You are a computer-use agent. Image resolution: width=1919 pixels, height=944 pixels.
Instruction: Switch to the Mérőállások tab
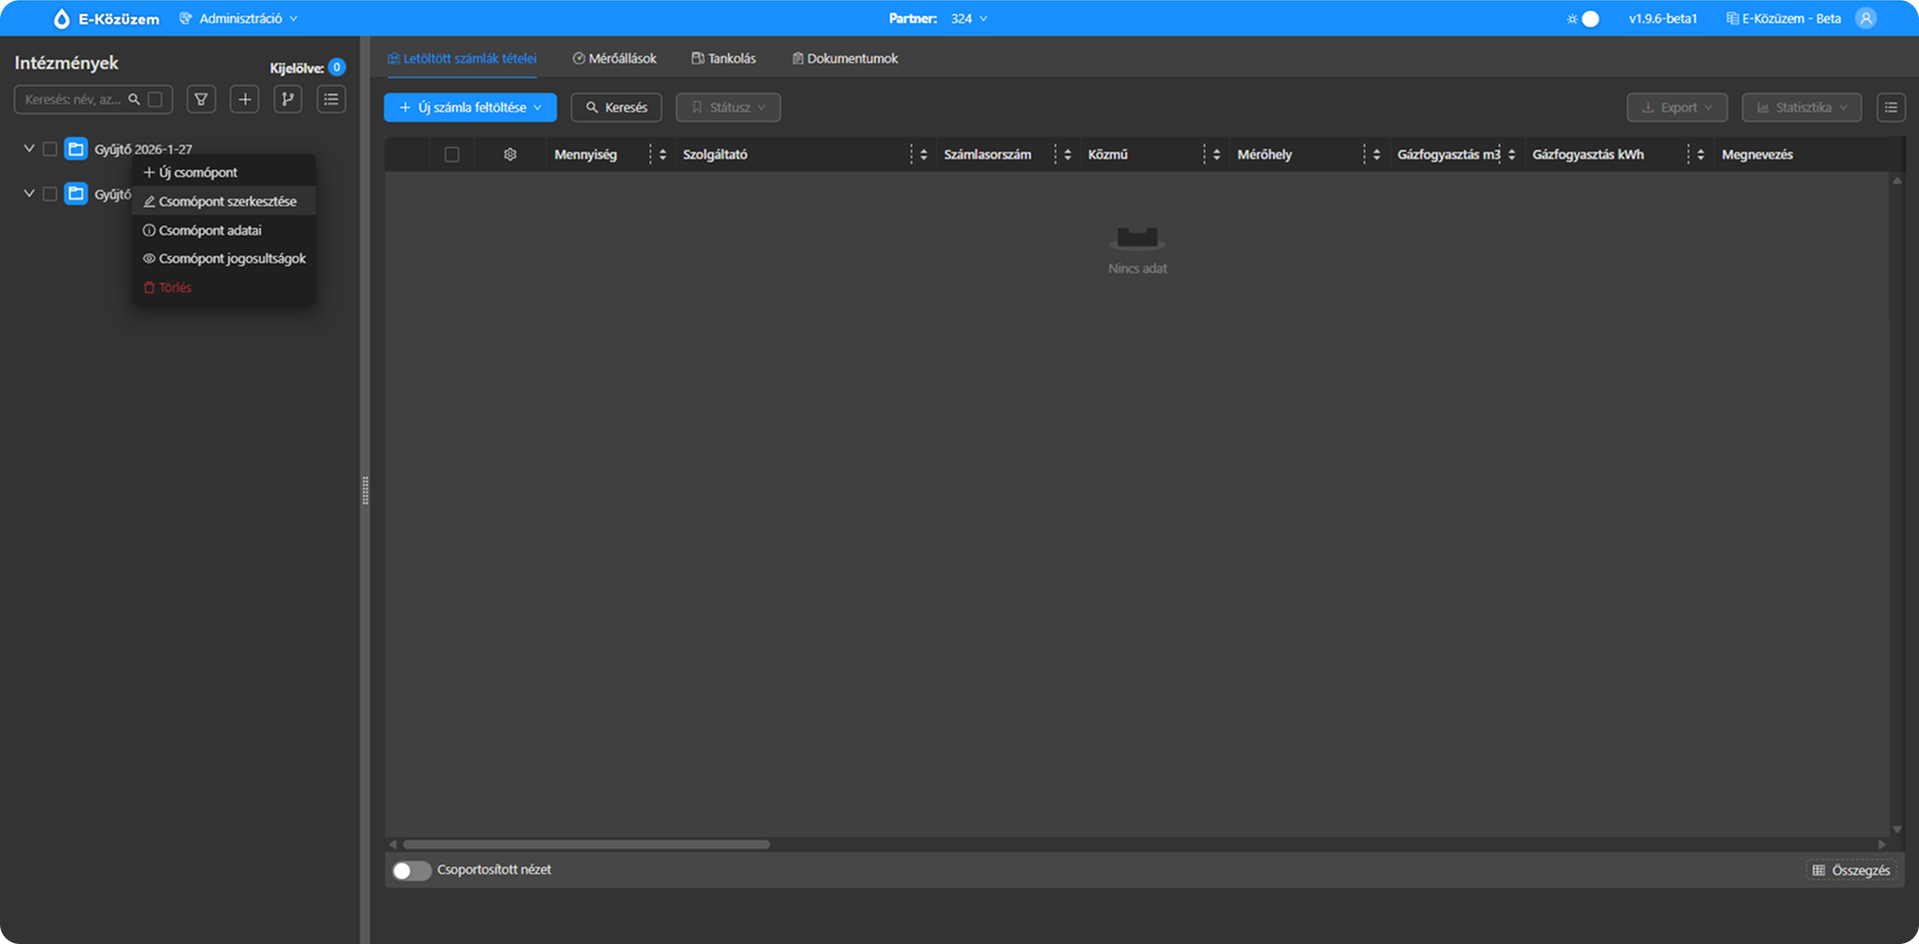(615, 58)
